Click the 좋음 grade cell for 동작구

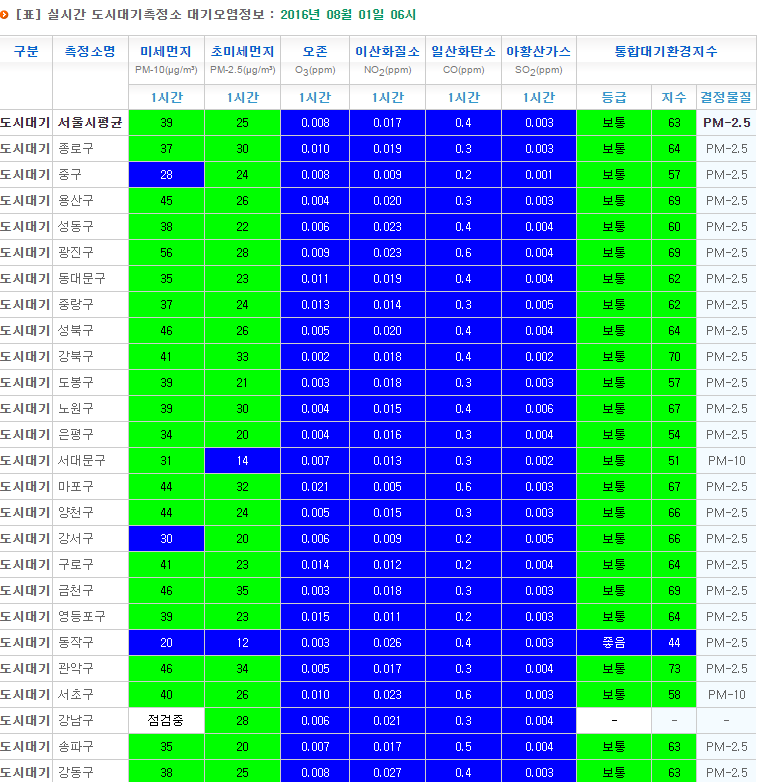pos(614,643)
